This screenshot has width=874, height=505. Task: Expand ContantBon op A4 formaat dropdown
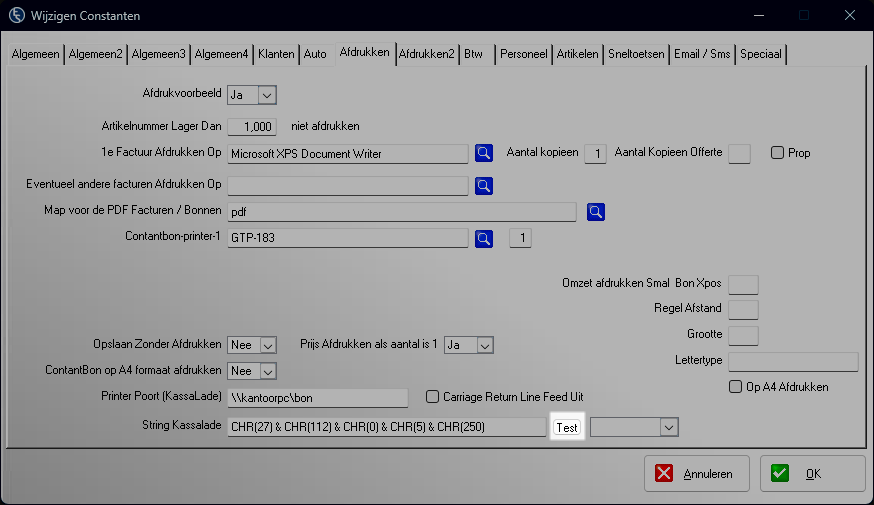pos(266,371)
